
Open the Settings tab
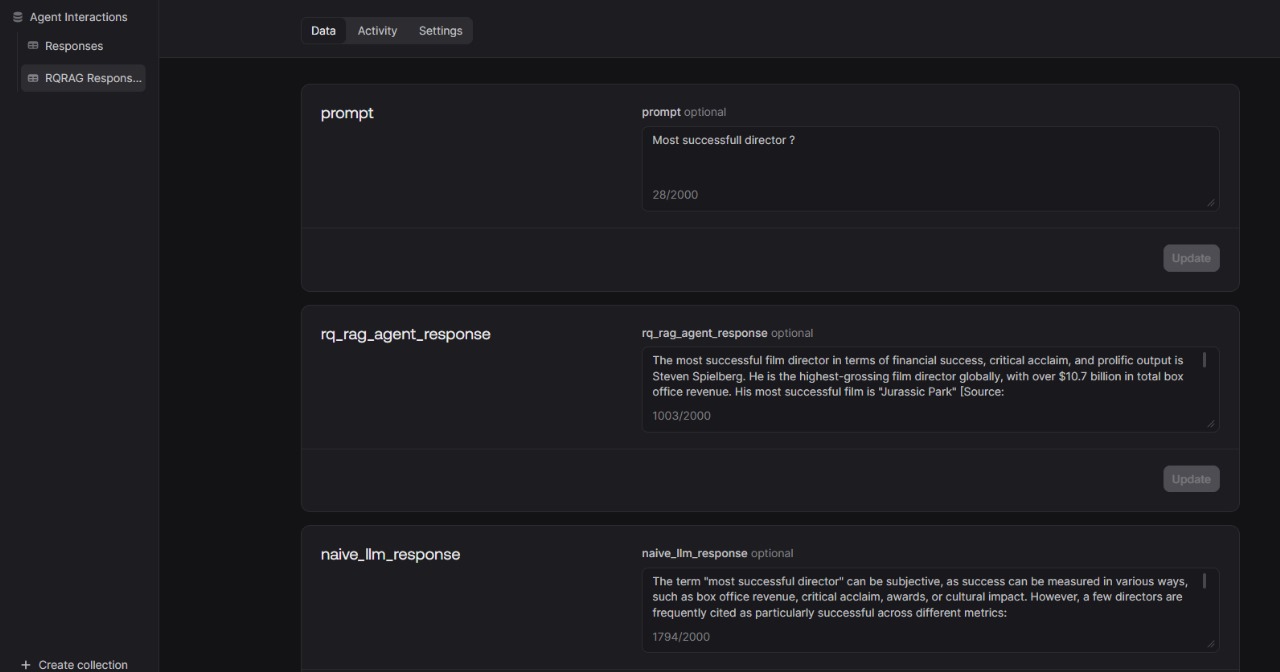[x=440, y=31]
